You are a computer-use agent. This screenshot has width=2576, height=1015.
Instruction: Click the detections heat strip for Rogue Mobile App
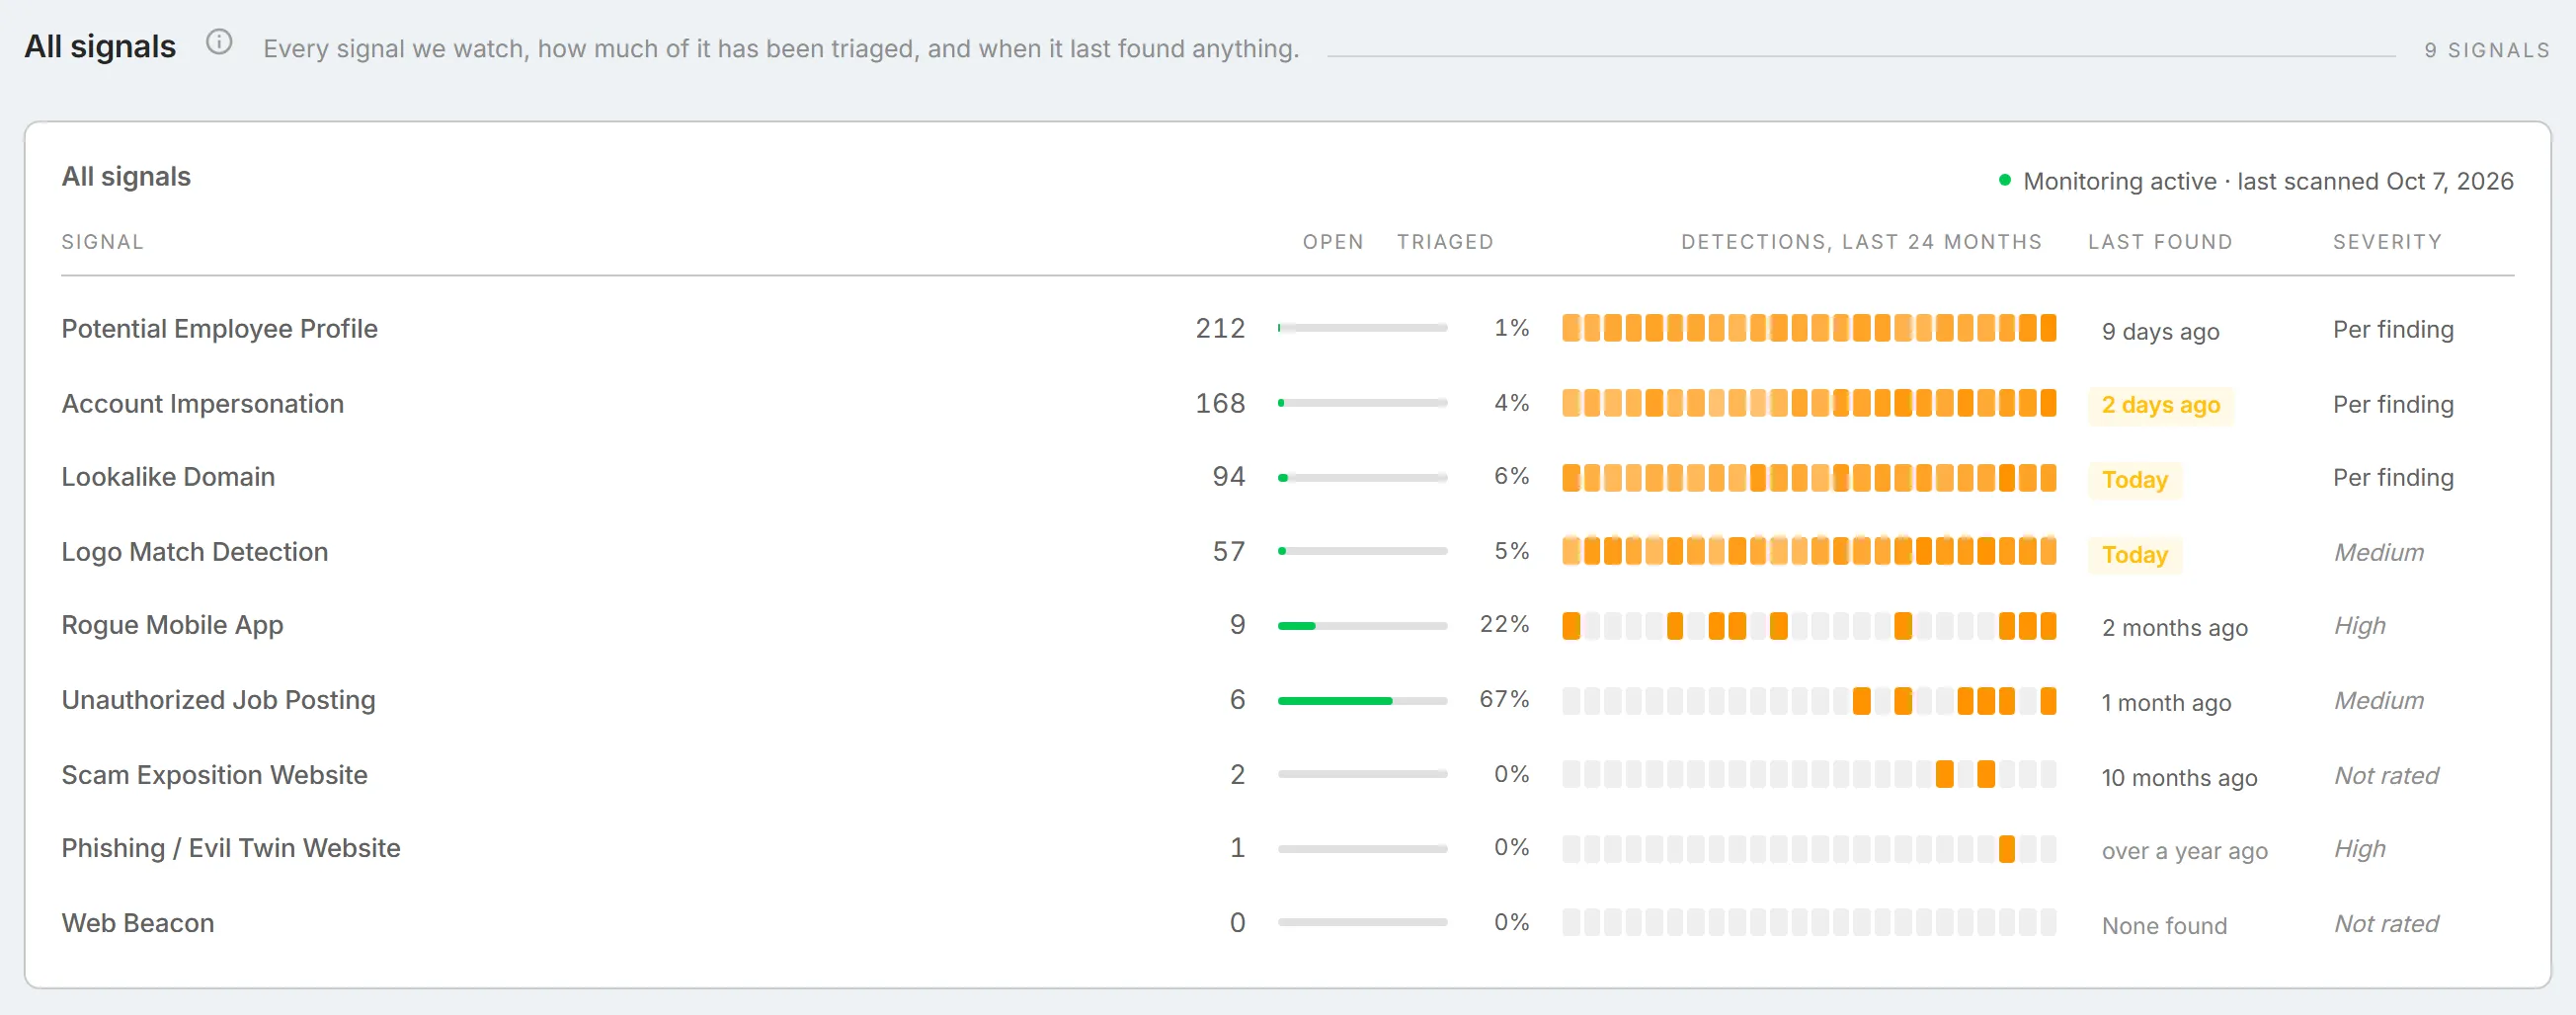tap(1809, 626)
